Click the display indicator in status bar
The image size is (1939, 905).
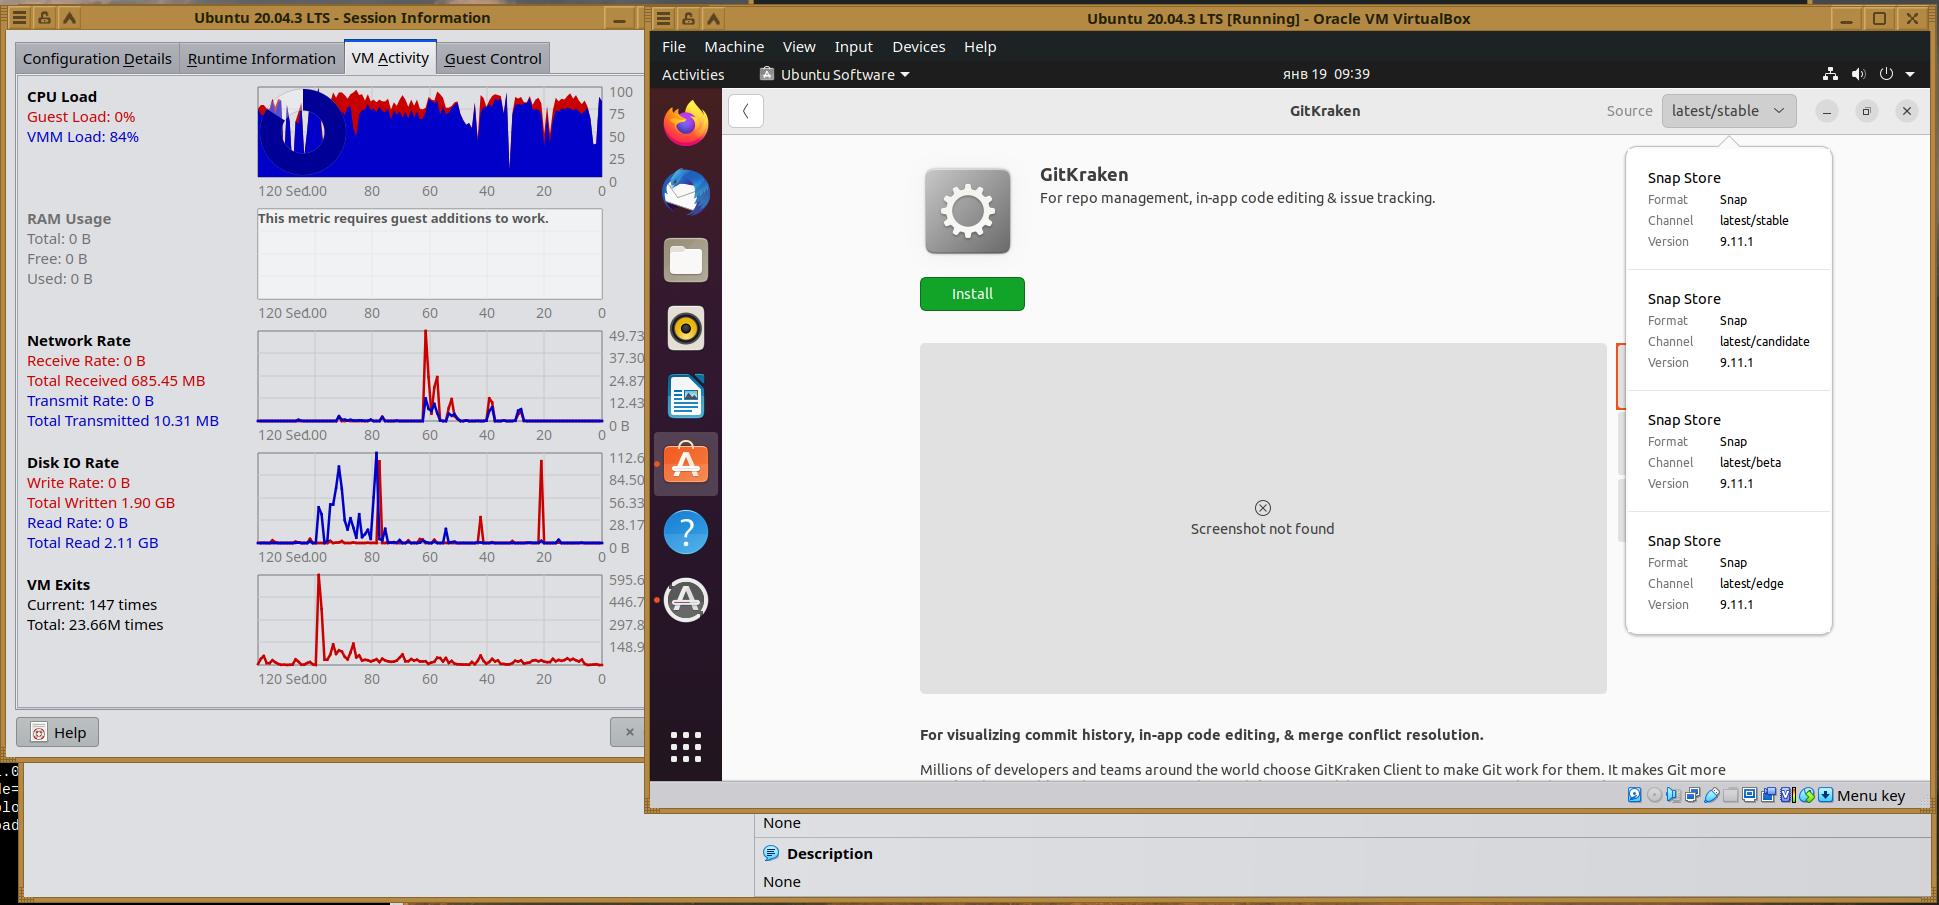pos(1749,795)
